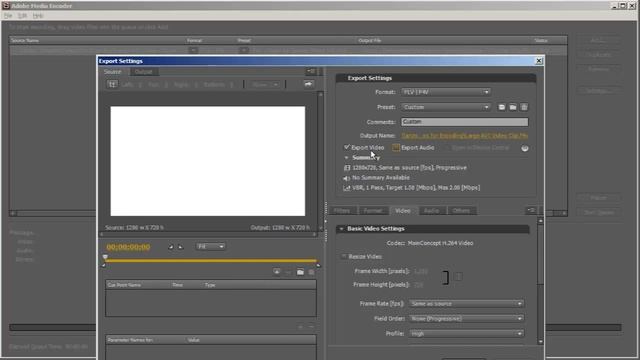Click the add cue point icon

pyautogui.click(x=276, y=272)
